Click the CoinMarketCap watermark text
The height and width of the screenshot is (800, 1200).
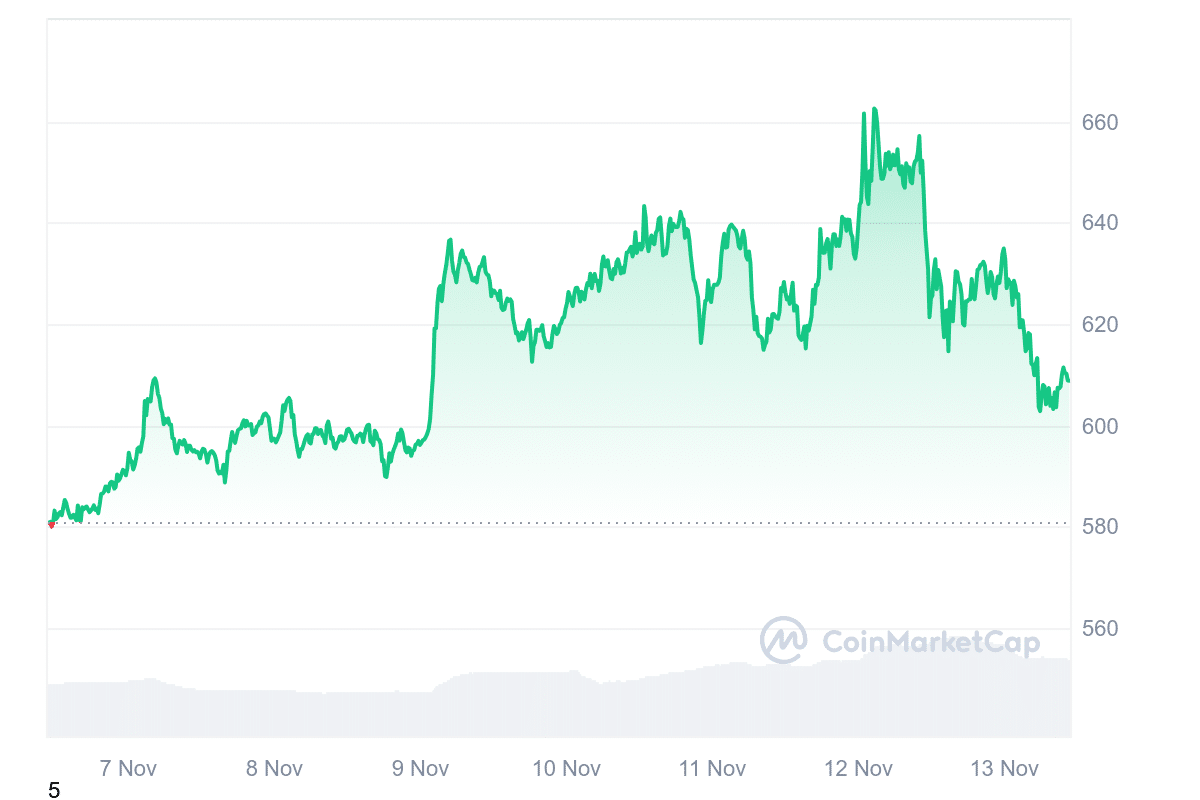(930, 642)
